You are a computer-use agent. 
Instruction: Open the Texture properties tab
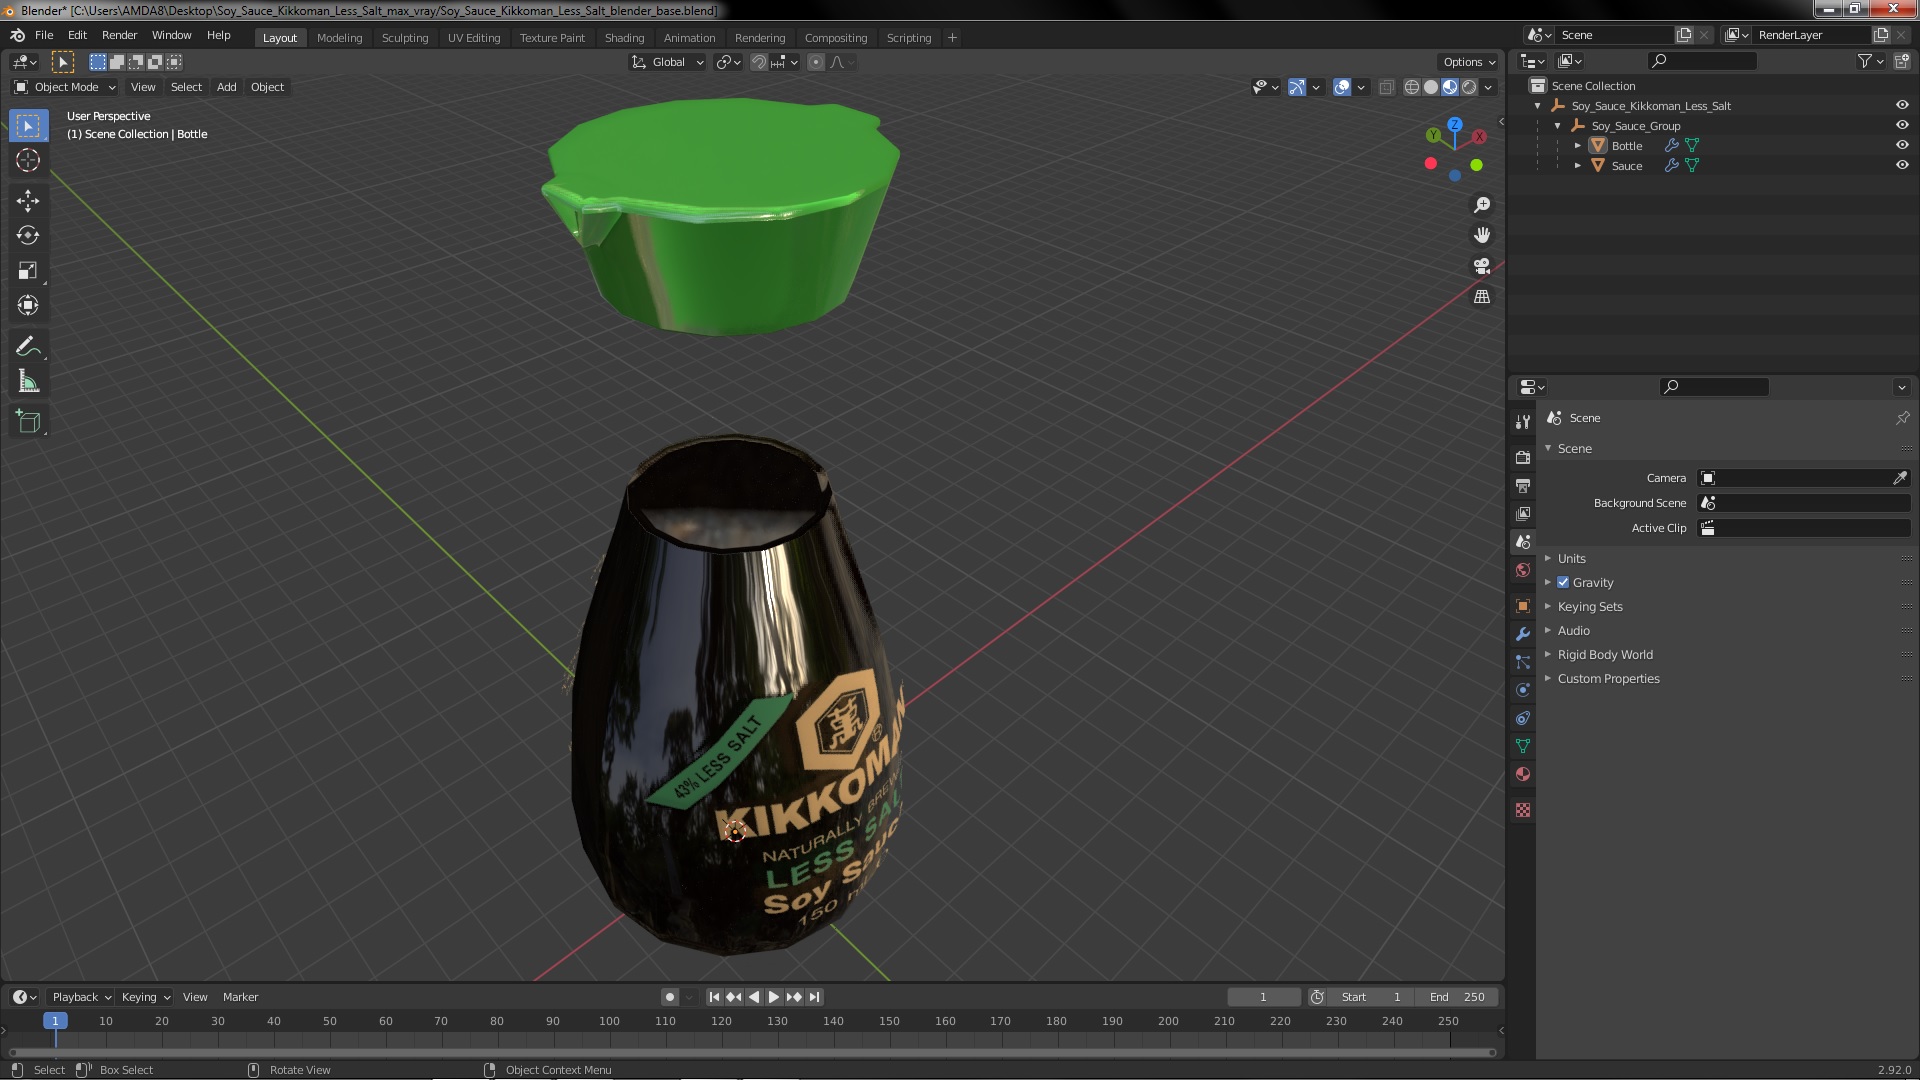(1522, 810)
